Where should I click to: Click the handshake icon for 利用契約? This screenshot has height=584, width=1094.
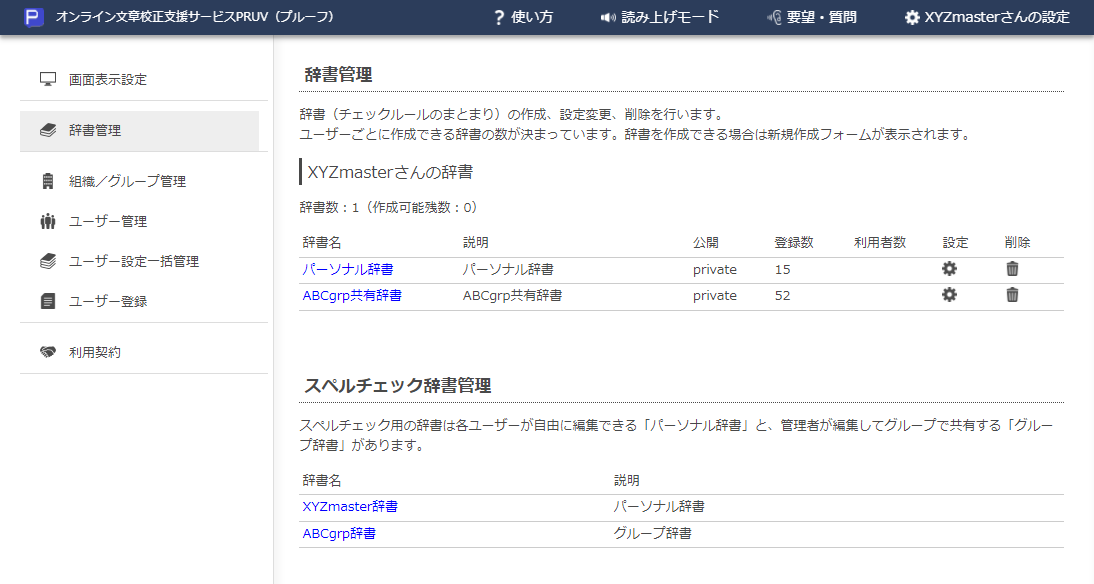click(x=48, y=352)
